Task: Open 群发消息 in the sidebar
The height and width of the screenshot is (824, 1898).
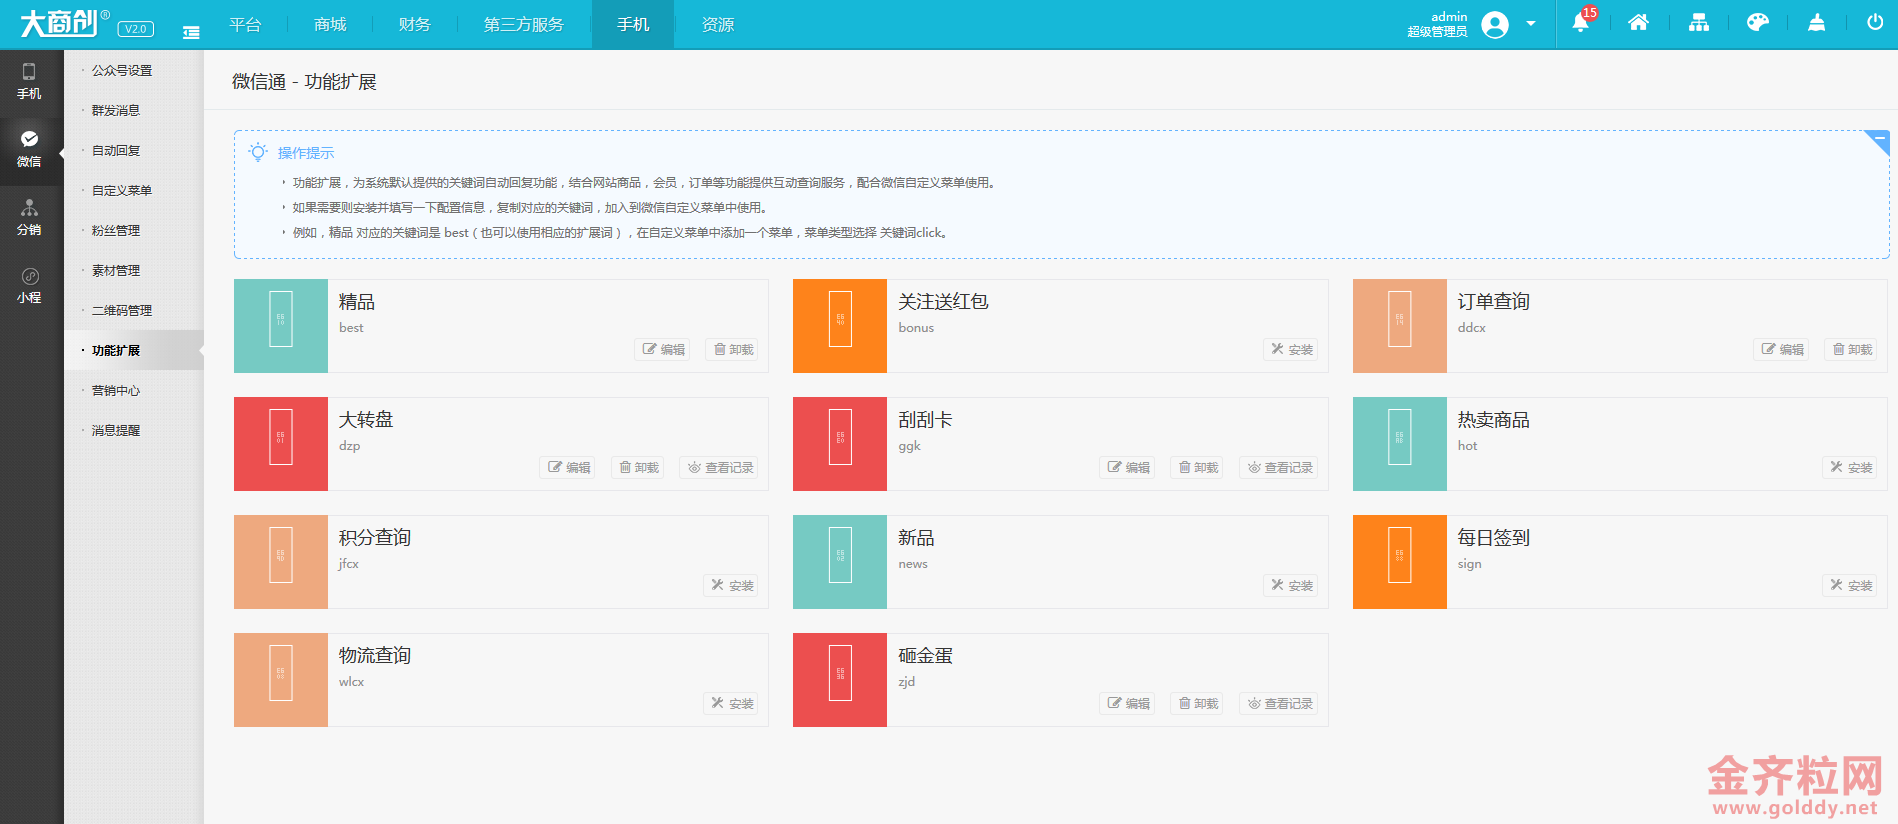Action: pyautogui.click(x=116, y=110)
